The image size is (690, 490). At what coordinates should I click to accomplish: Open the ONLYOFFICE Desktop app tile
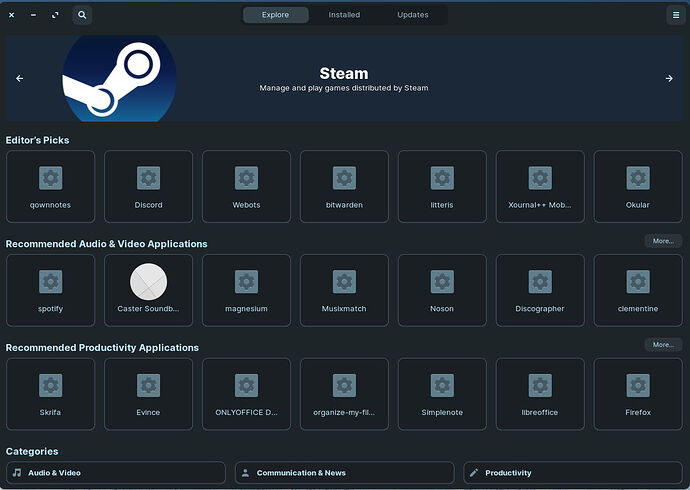246,394
